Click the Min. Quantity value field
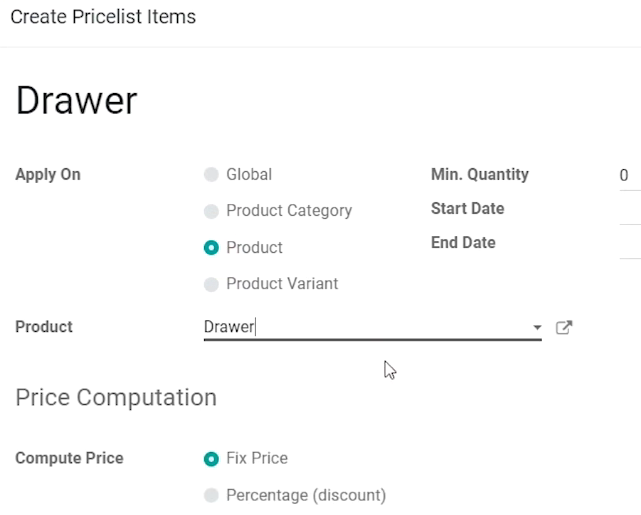The image size is (641, 515). pyautogui.click(x=630, y=175)
